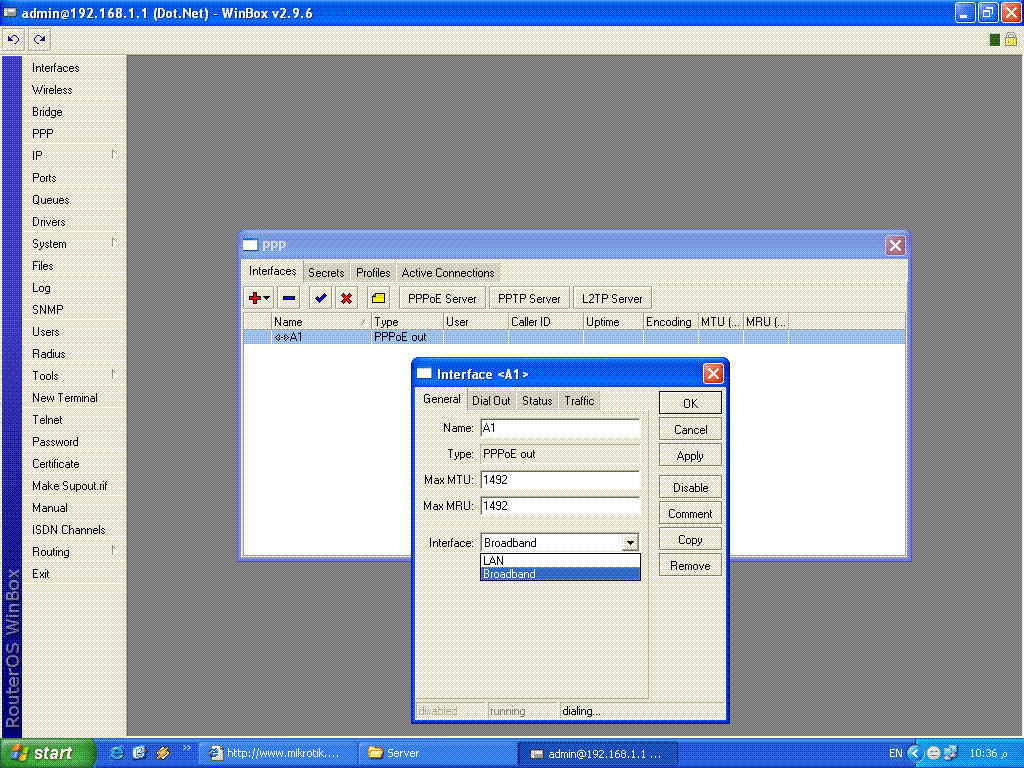Click the Max MTU input field
The width and height of the screenshot is (1024, 768).
pos(560,479)
